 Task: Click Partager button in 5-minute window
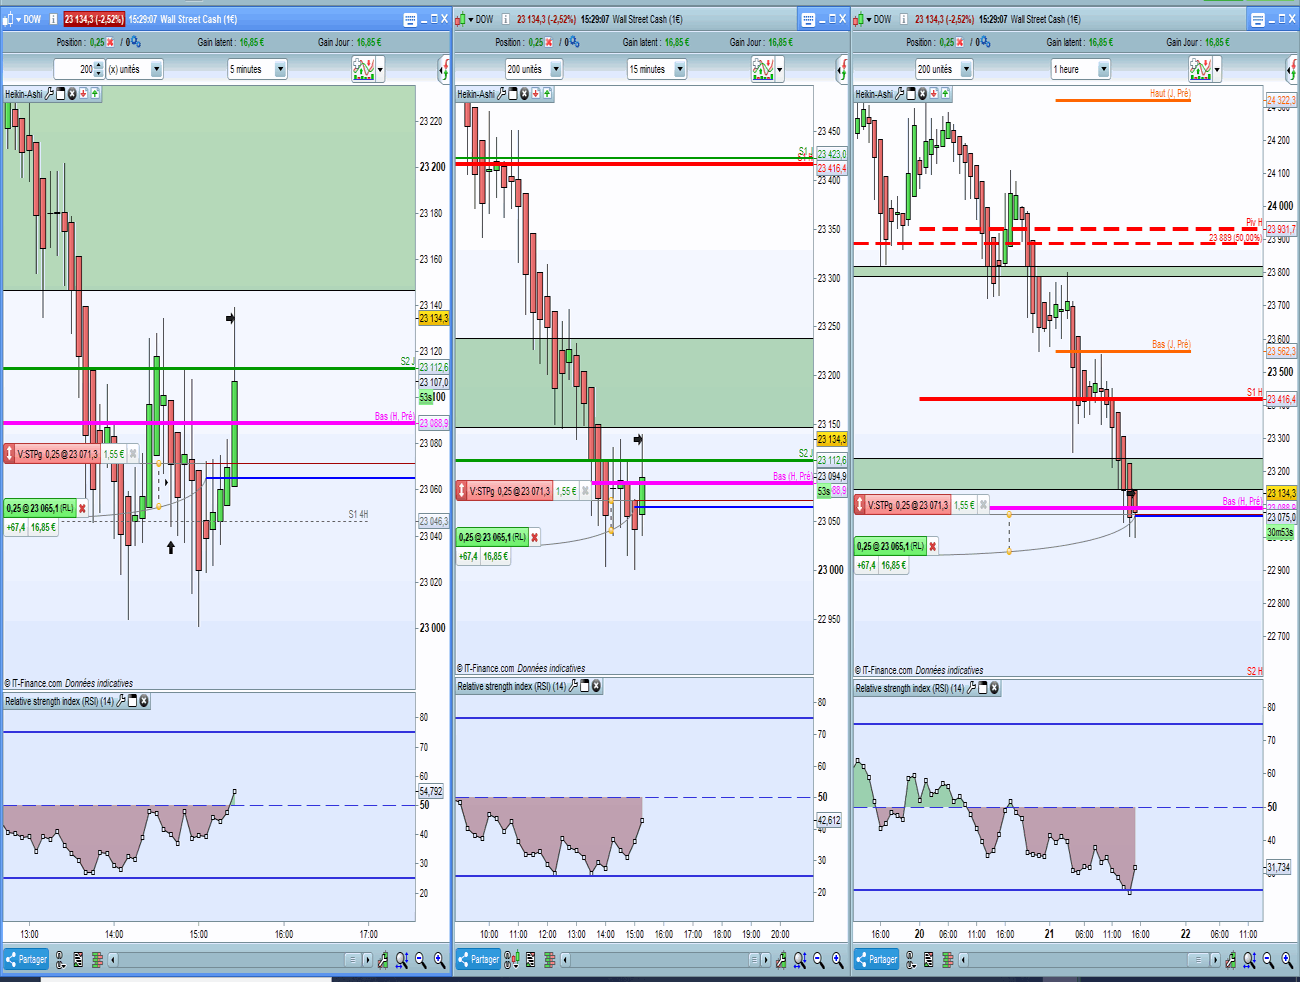tap(26, 959)
